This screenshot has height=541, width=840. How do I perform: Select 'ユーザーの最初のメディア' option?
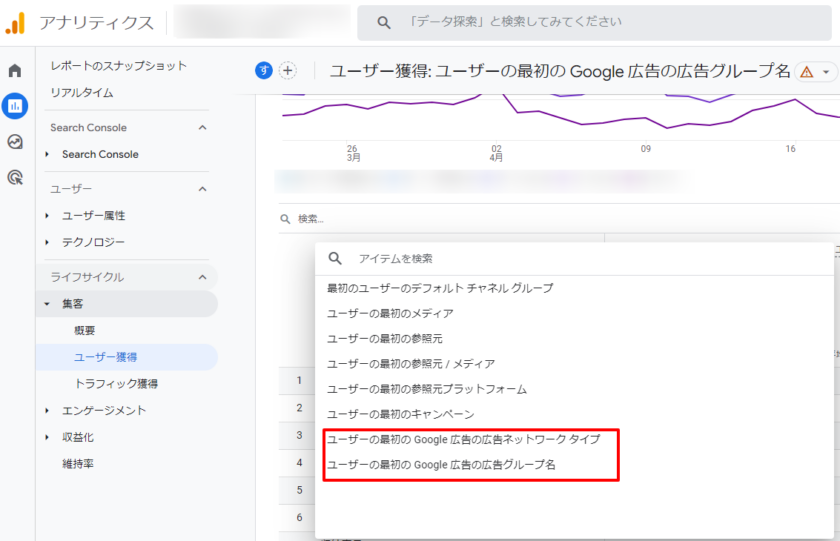click(390, 313)
